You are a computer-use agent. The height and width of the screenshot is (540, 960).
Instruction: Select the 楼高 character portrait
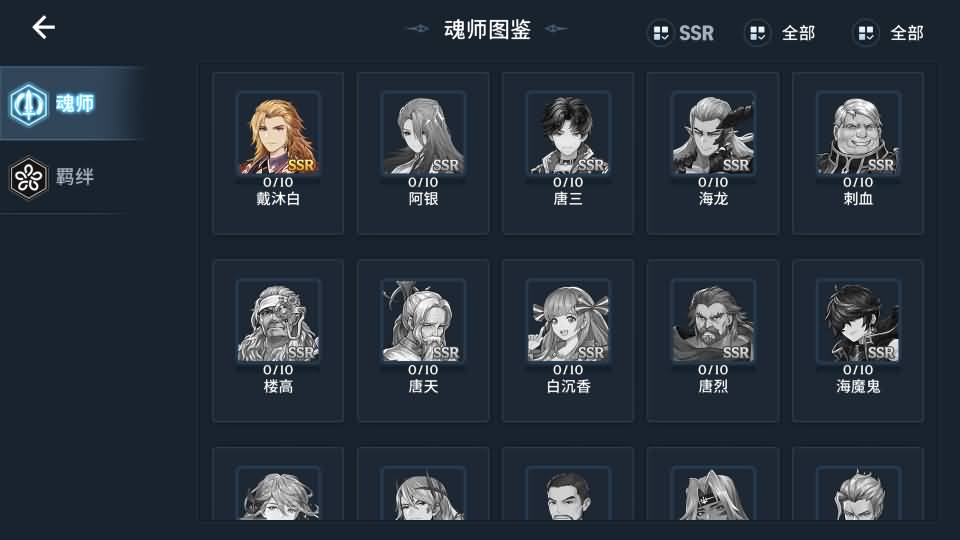point(278,321)
